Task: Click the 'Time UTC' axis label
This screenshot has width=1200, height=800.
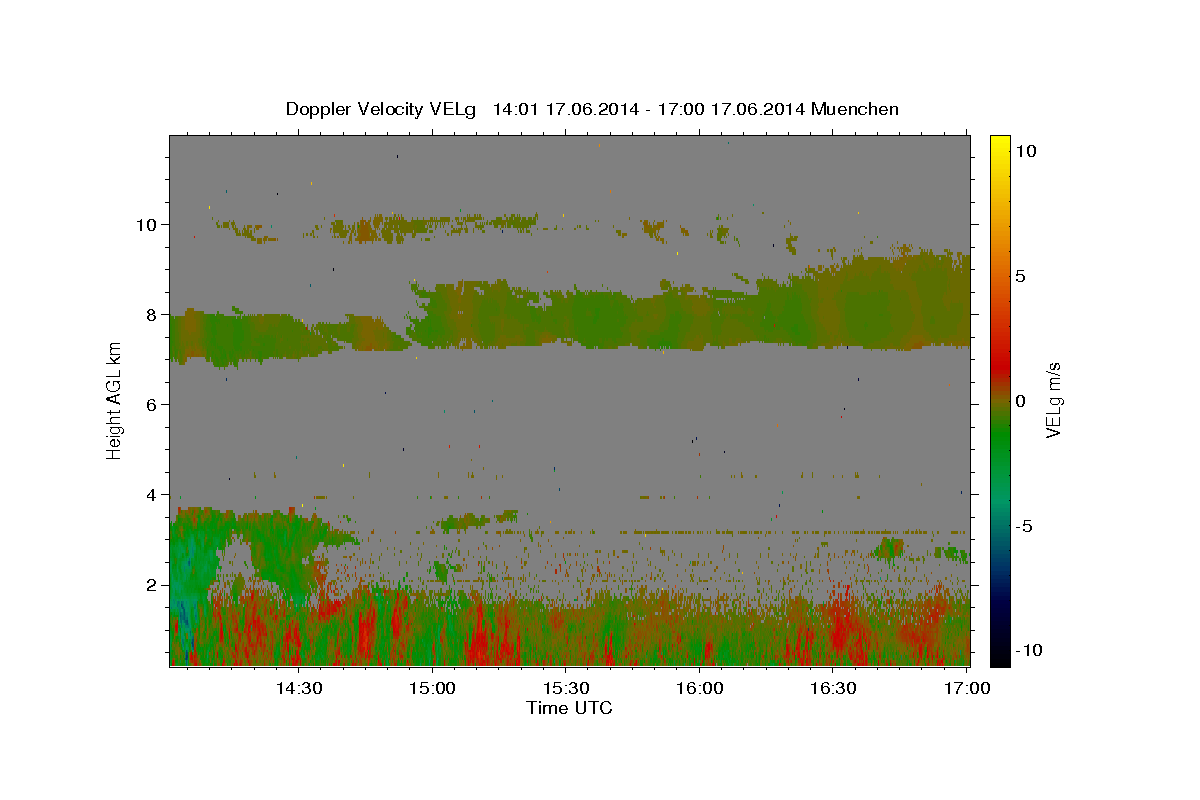Action: (569, 708)
